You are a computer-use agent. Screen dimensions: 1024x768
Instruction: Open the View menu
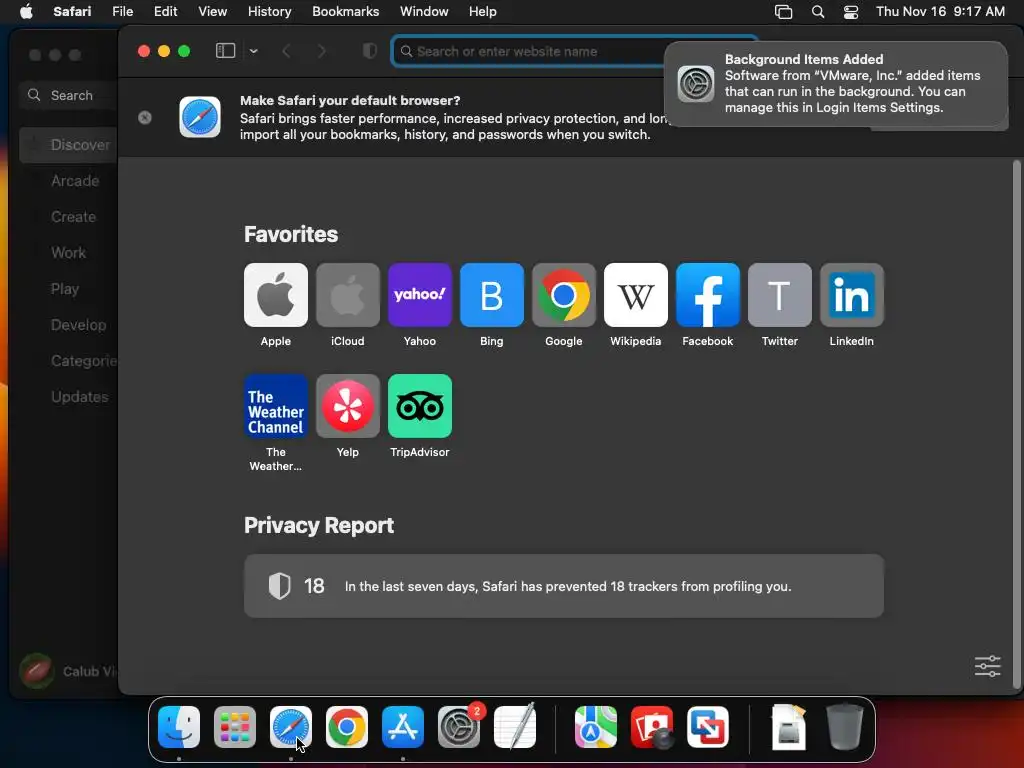tap(212, 11)
